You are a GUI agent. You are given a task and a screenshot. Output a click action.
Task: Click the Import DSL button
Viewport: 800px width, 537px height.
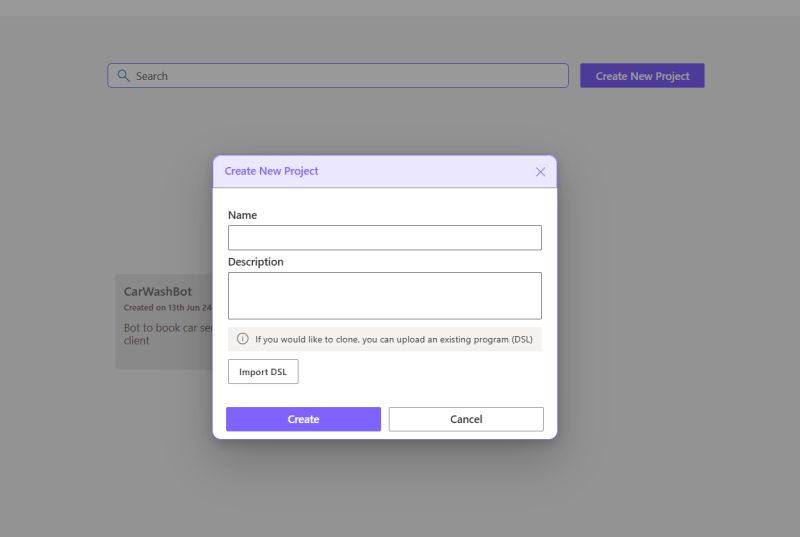(x=263, y=372)
